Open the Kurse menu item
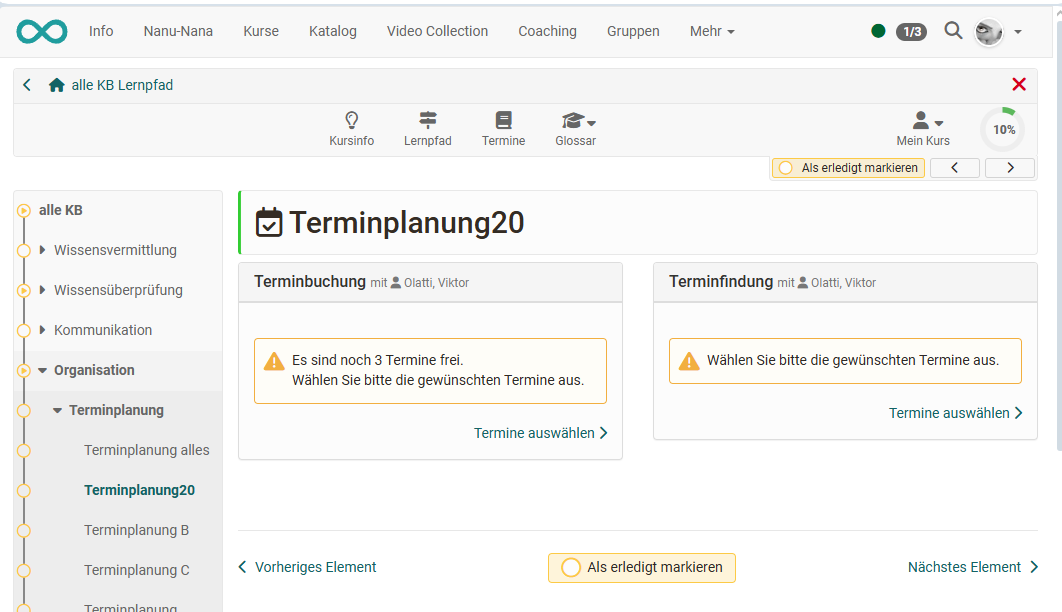The width and height of the screenshot is (1062, 612). pyautogui.click(x=260, y=31)
